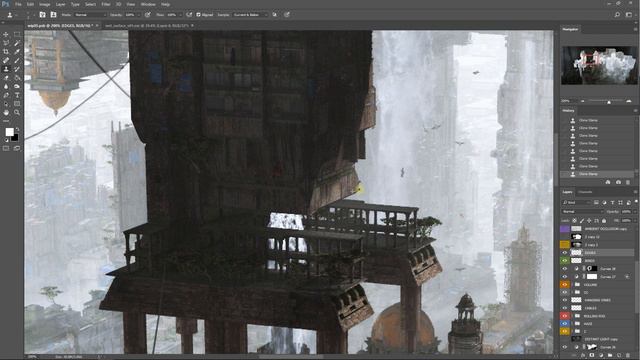The image size is (640, 360).
Task: Hide the HAZE group
Action: [x=564, y=324]
